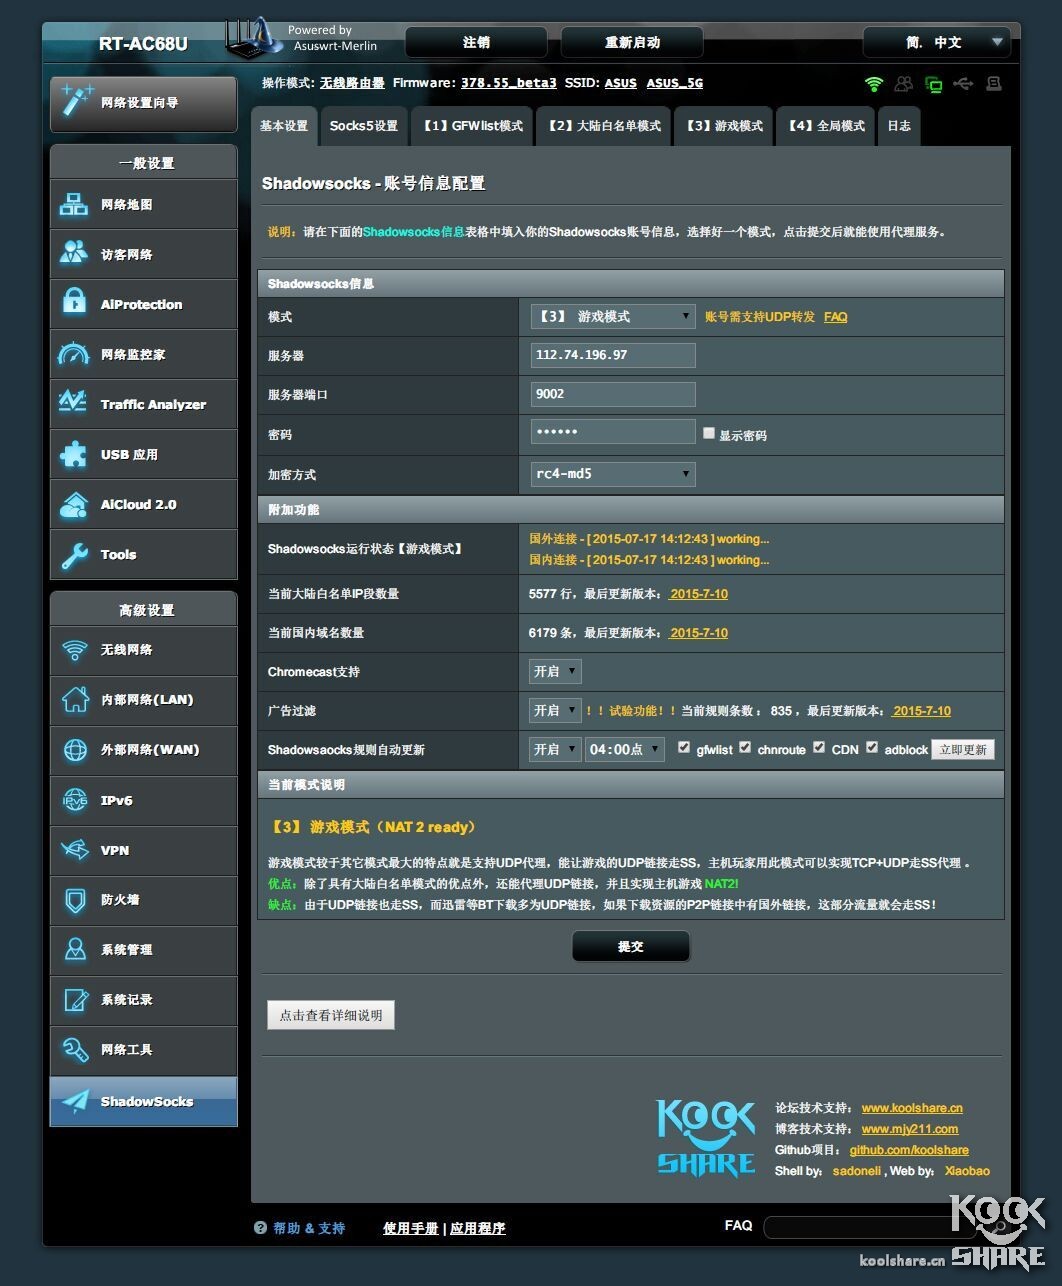Open the 日志 (Log) tab
The width and height of the screenshot is (1062, 1286).
coord(898,126)
